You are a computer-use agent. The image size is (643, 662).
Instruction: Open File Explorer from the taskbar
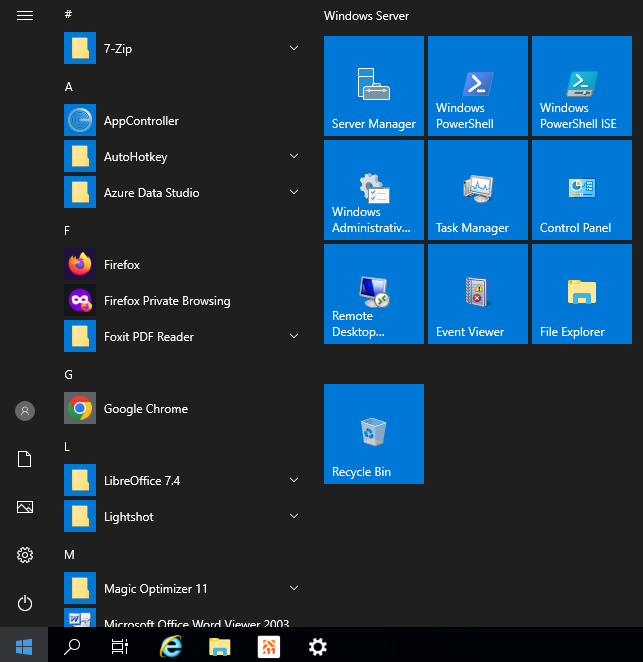point(220,646)
